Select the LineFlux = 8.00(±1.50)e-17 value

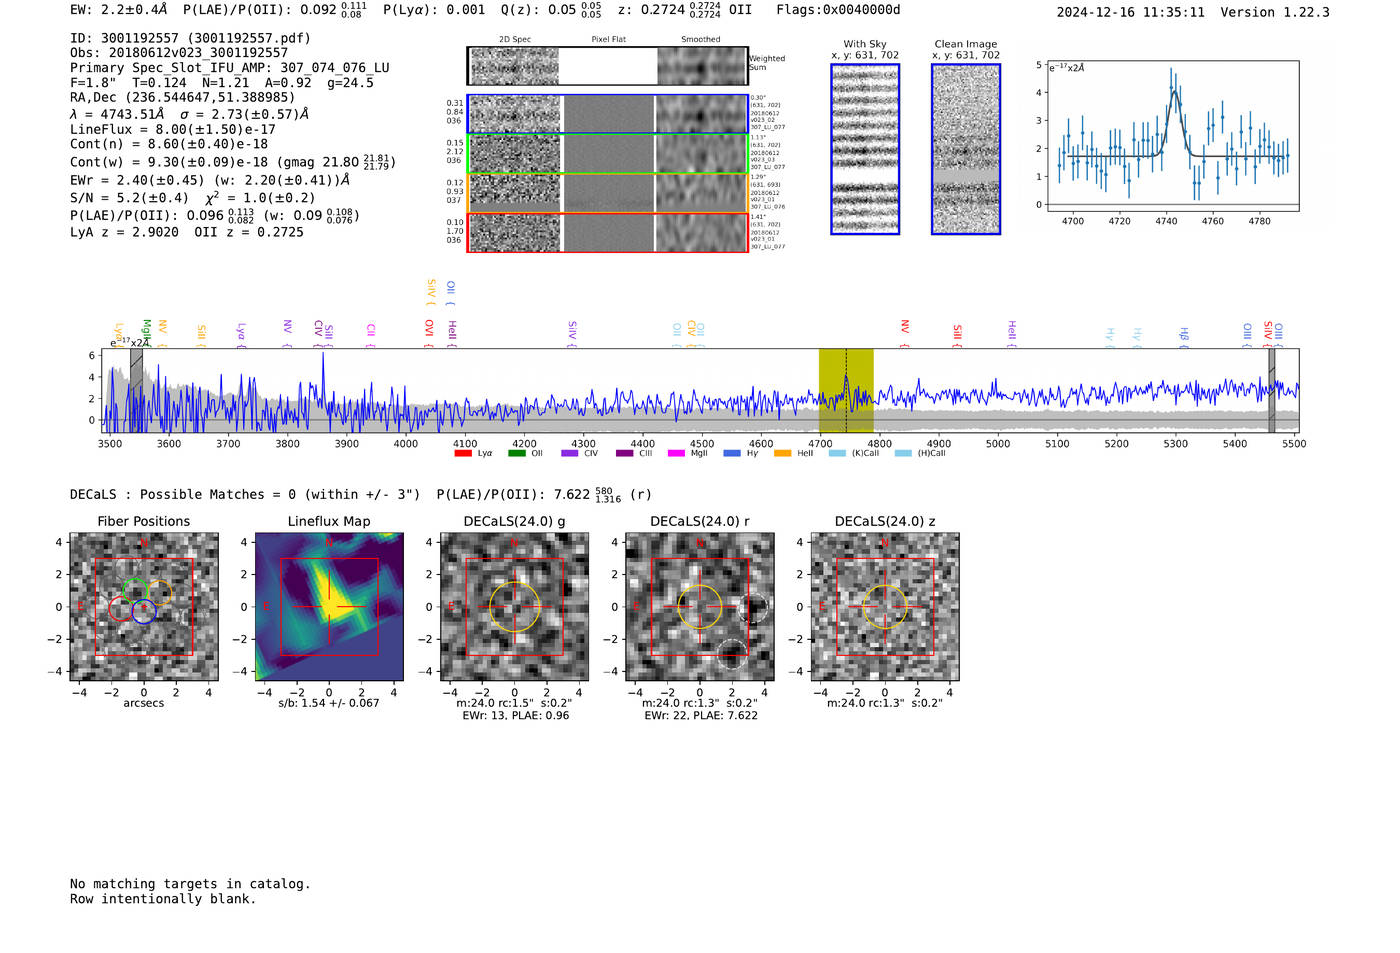click(173, 130)
